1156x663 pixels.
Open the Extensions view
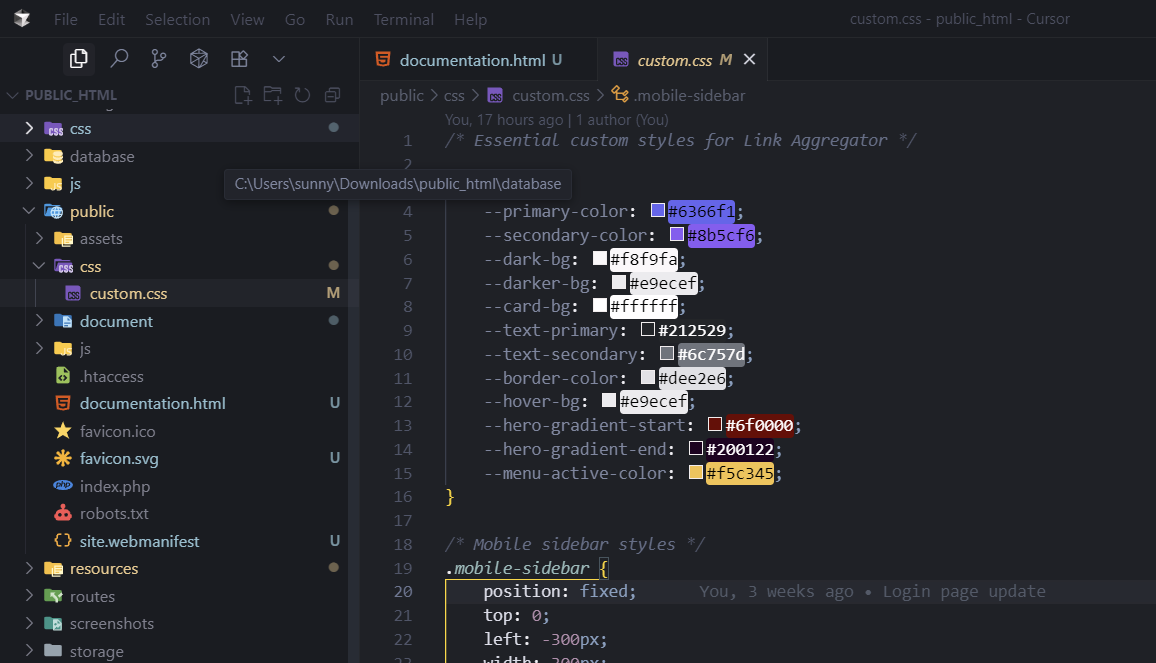tap(238, 58)
